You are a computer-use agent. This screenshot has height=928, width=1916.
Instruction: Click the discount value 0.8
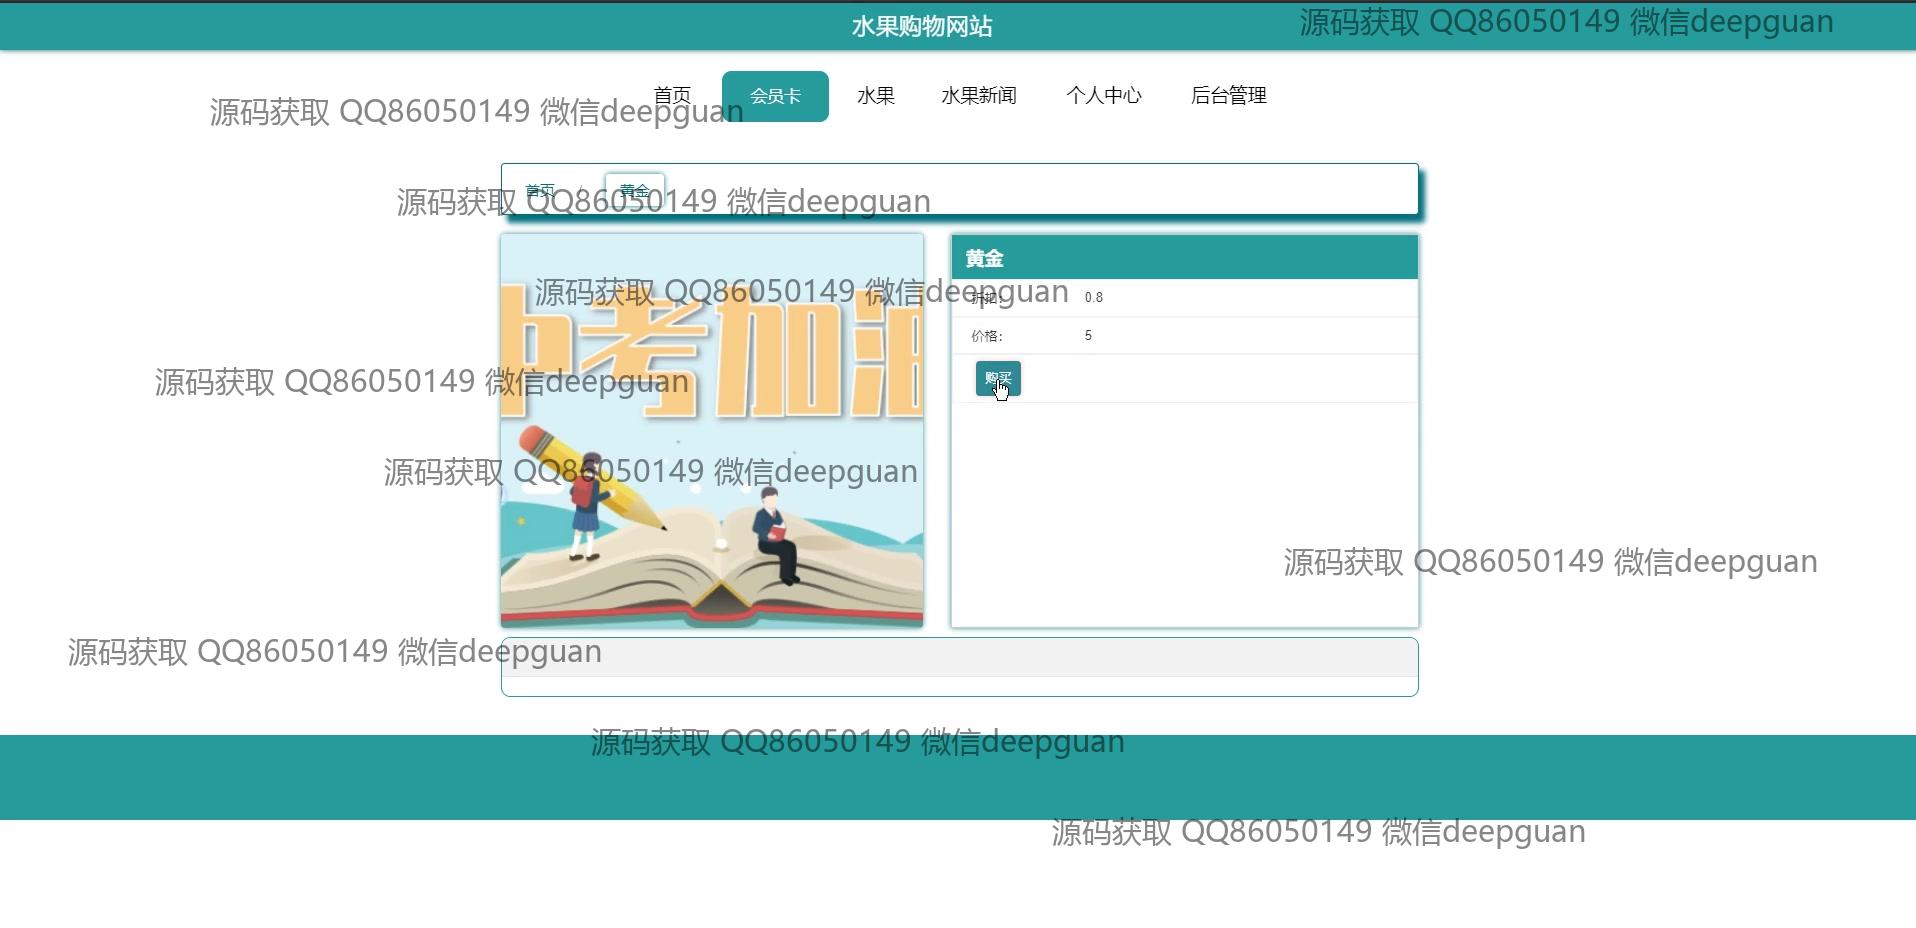coord(1093,297)
